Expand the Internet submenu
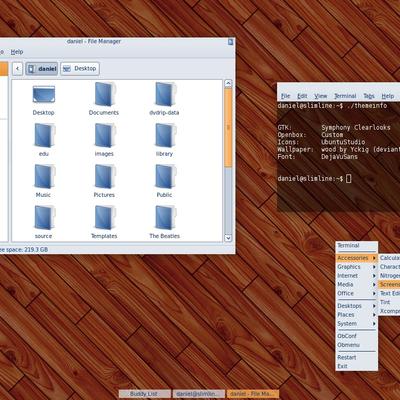Image resolution: width=400 pixels, height=400 pixels. click(x=356, y=276)
